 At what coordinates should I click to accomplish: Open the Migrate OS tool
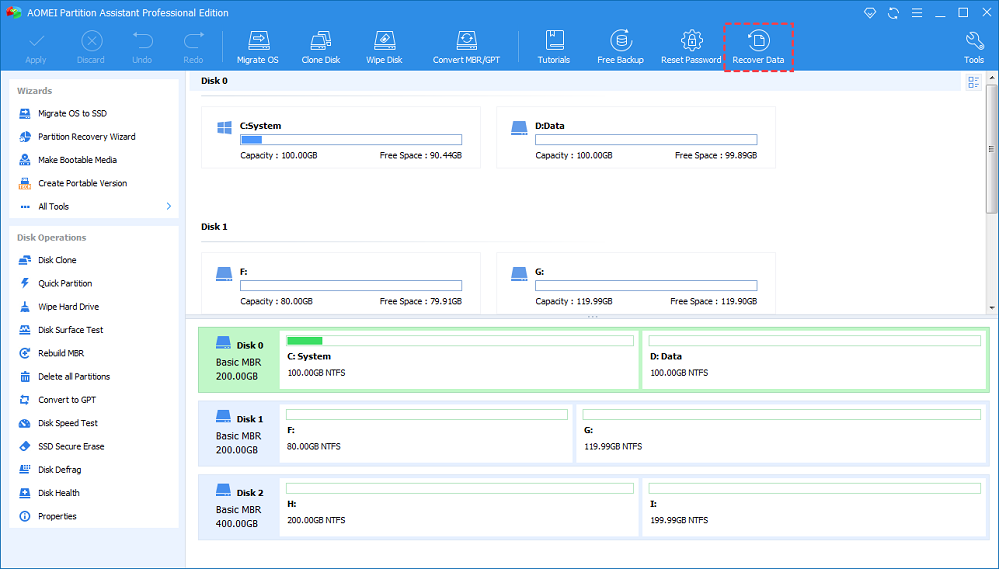(x=257, y=47)
